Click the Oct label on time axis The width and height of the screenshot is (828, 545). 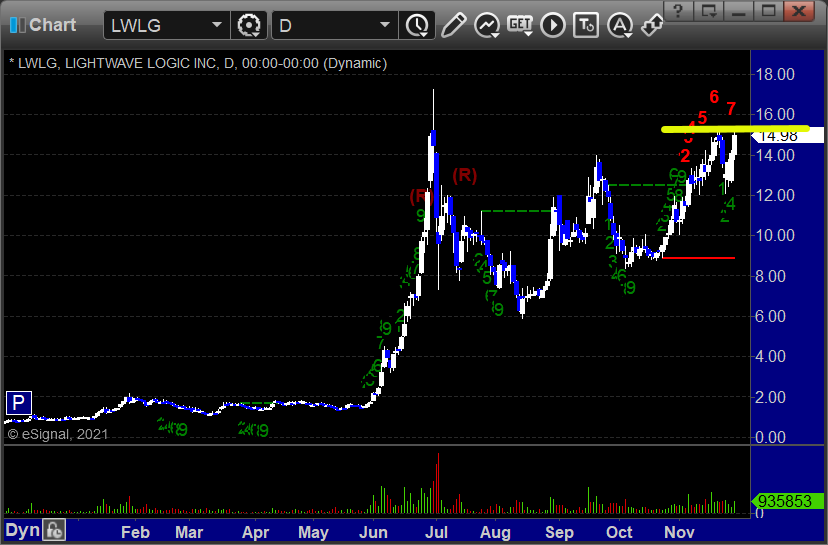point(619,532)
